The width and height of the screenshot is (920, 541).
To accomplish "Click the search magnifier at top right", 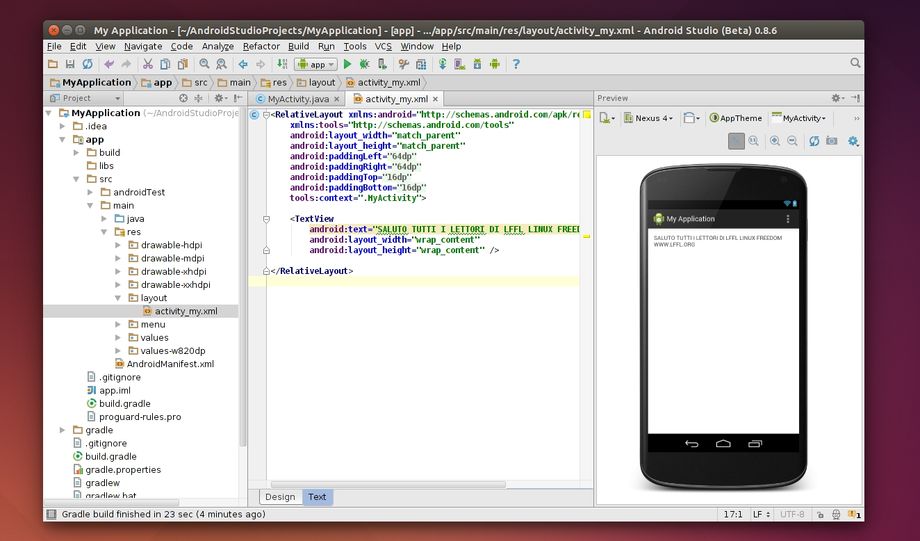I will click(855, 63).
